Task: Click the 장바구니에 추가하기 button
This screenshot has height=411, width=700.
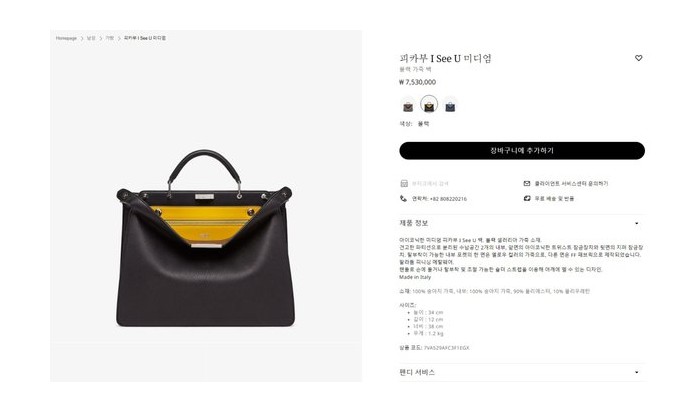Action: pos(522,151)
